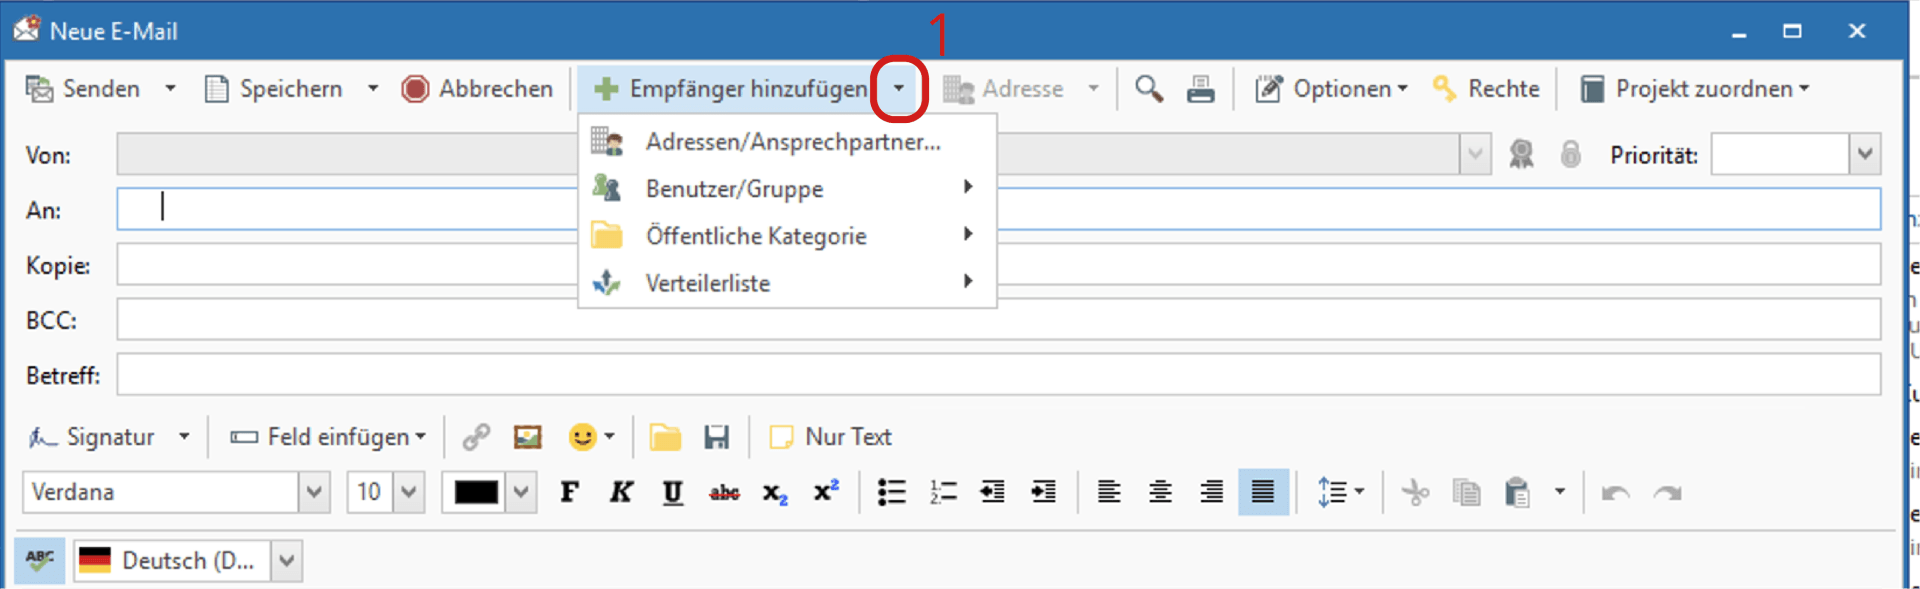The image size is (1920, 589).
Task: Open the emoji smiley picker
Action: [591, 437]
